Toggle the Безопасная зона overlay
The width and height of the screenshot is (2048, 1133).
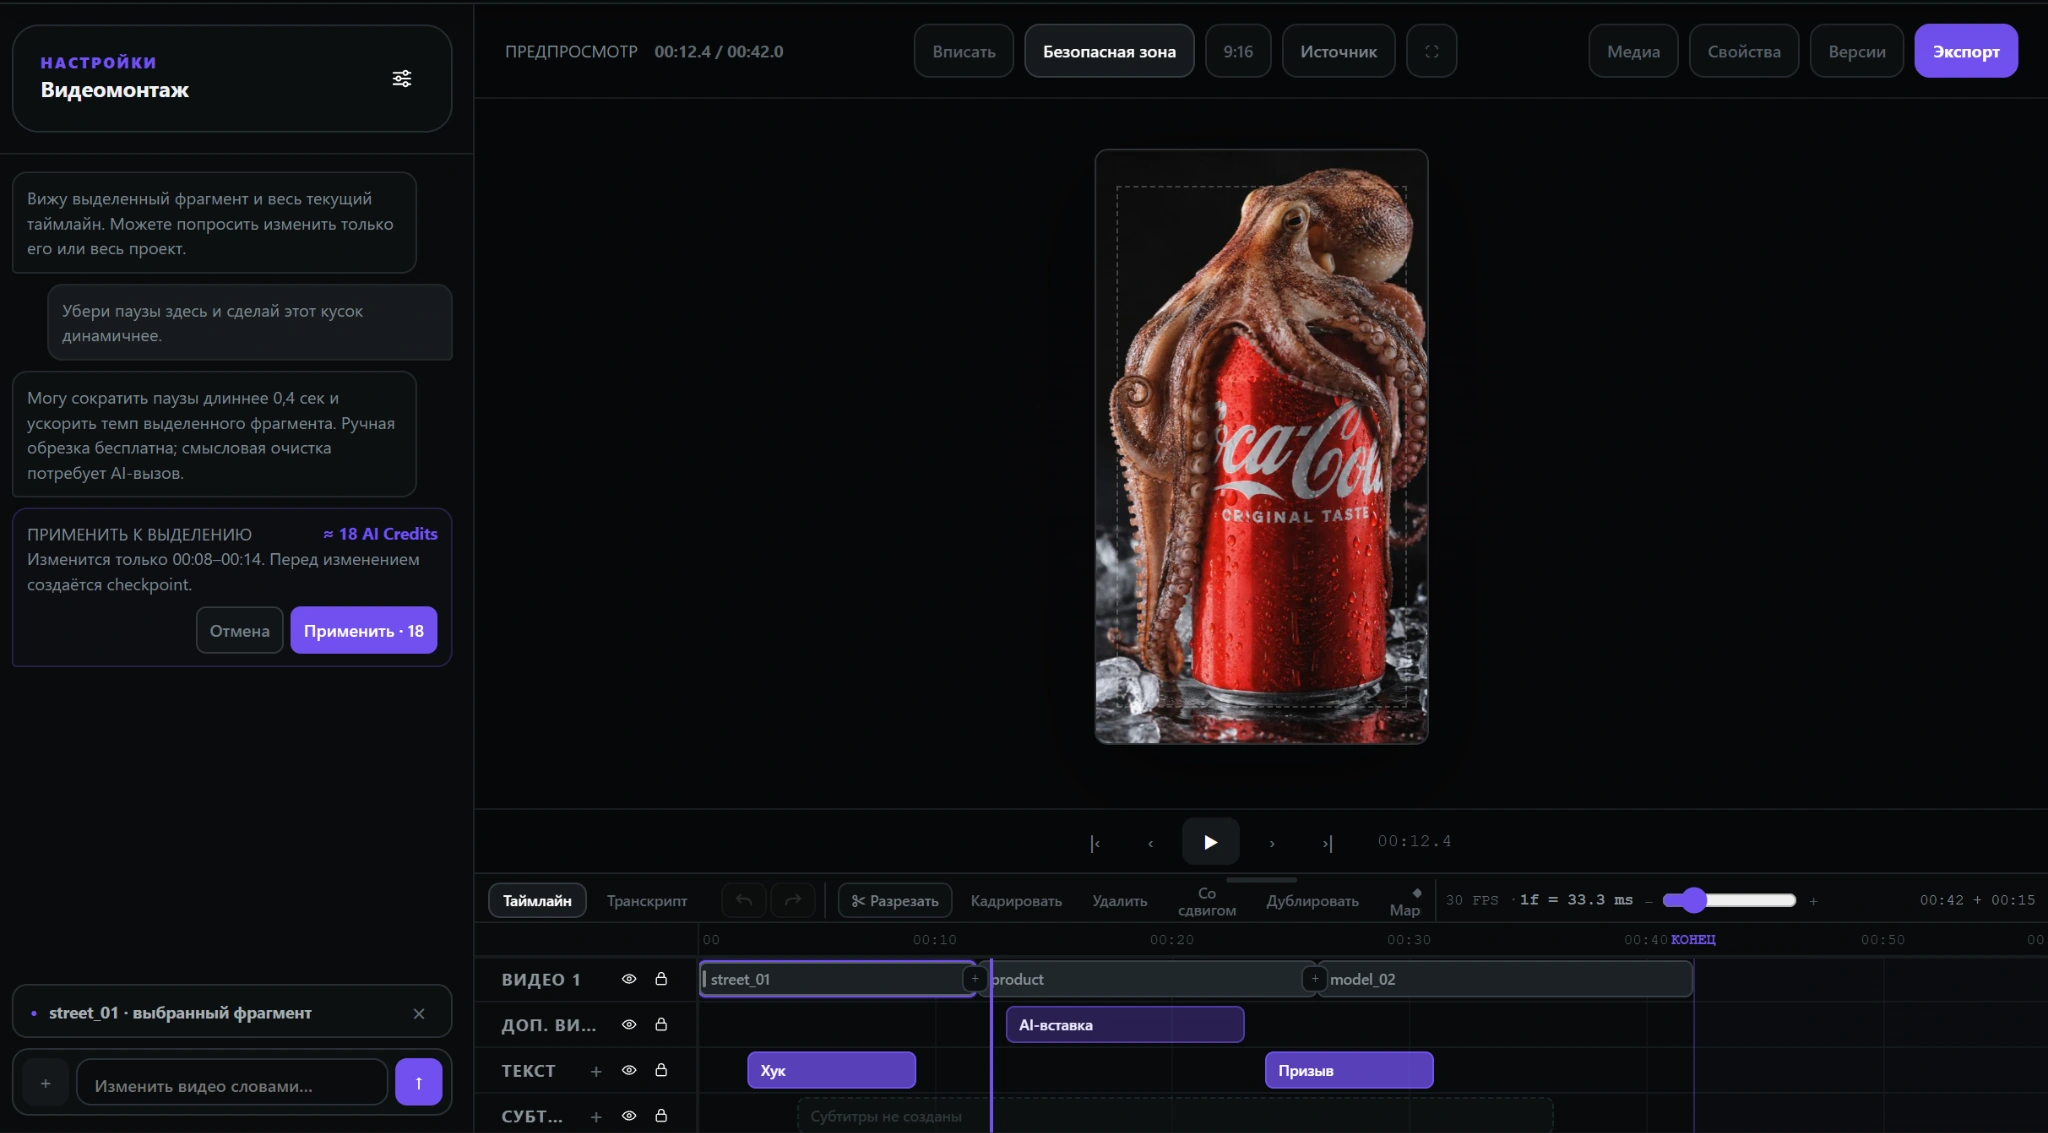click(1109, 51)
